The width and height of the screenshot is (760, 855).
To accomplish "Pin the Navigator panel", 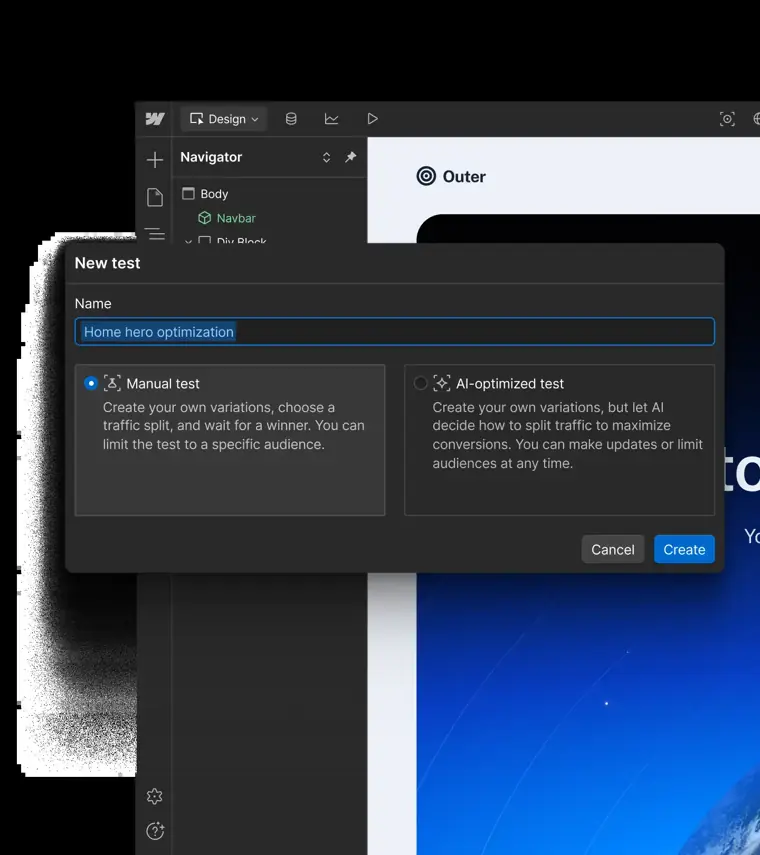I will coord(351,157).
